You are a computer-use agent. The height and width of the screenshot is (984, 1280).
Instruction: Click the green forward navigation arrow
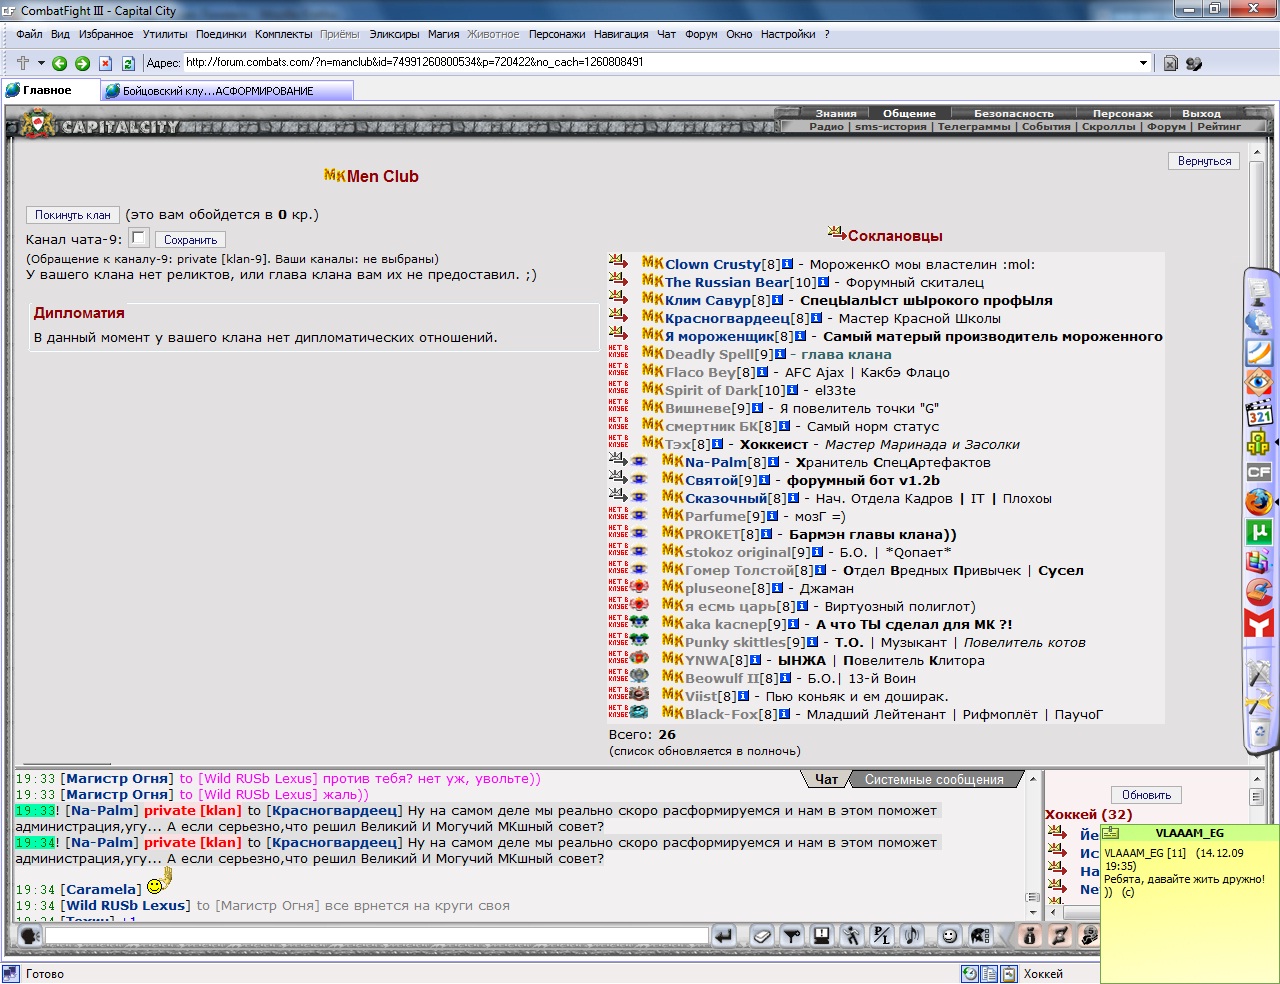82,63
